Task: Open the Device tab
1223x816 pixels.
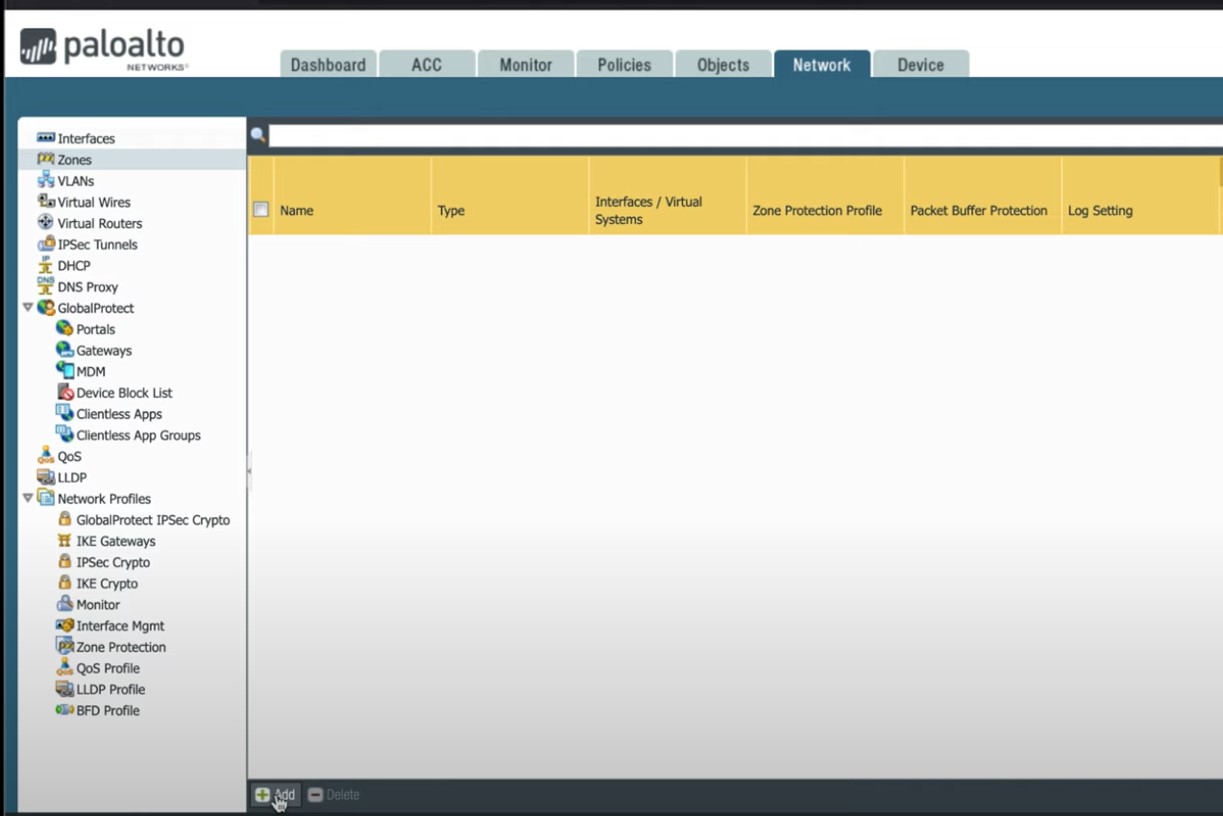Action: click(x=920, y=64)
